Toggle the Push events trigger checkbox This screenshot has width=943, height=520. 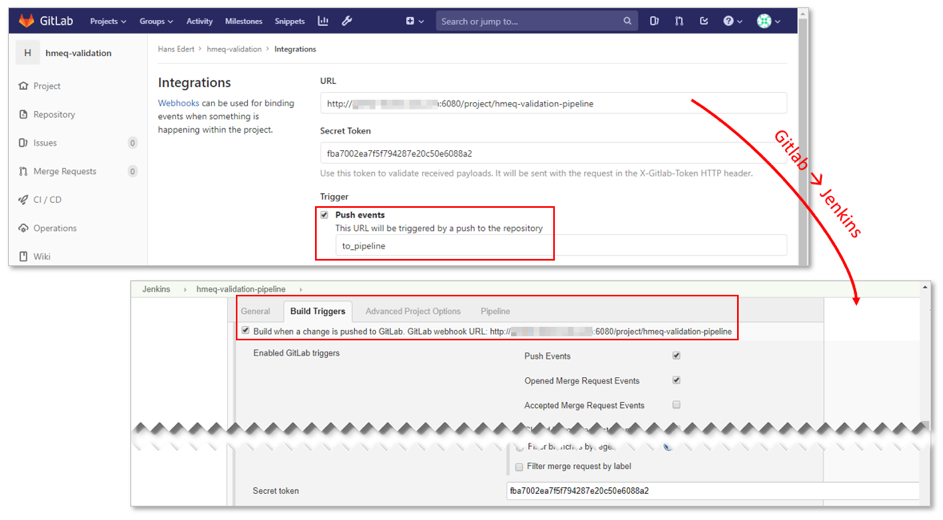click(324, 215)
